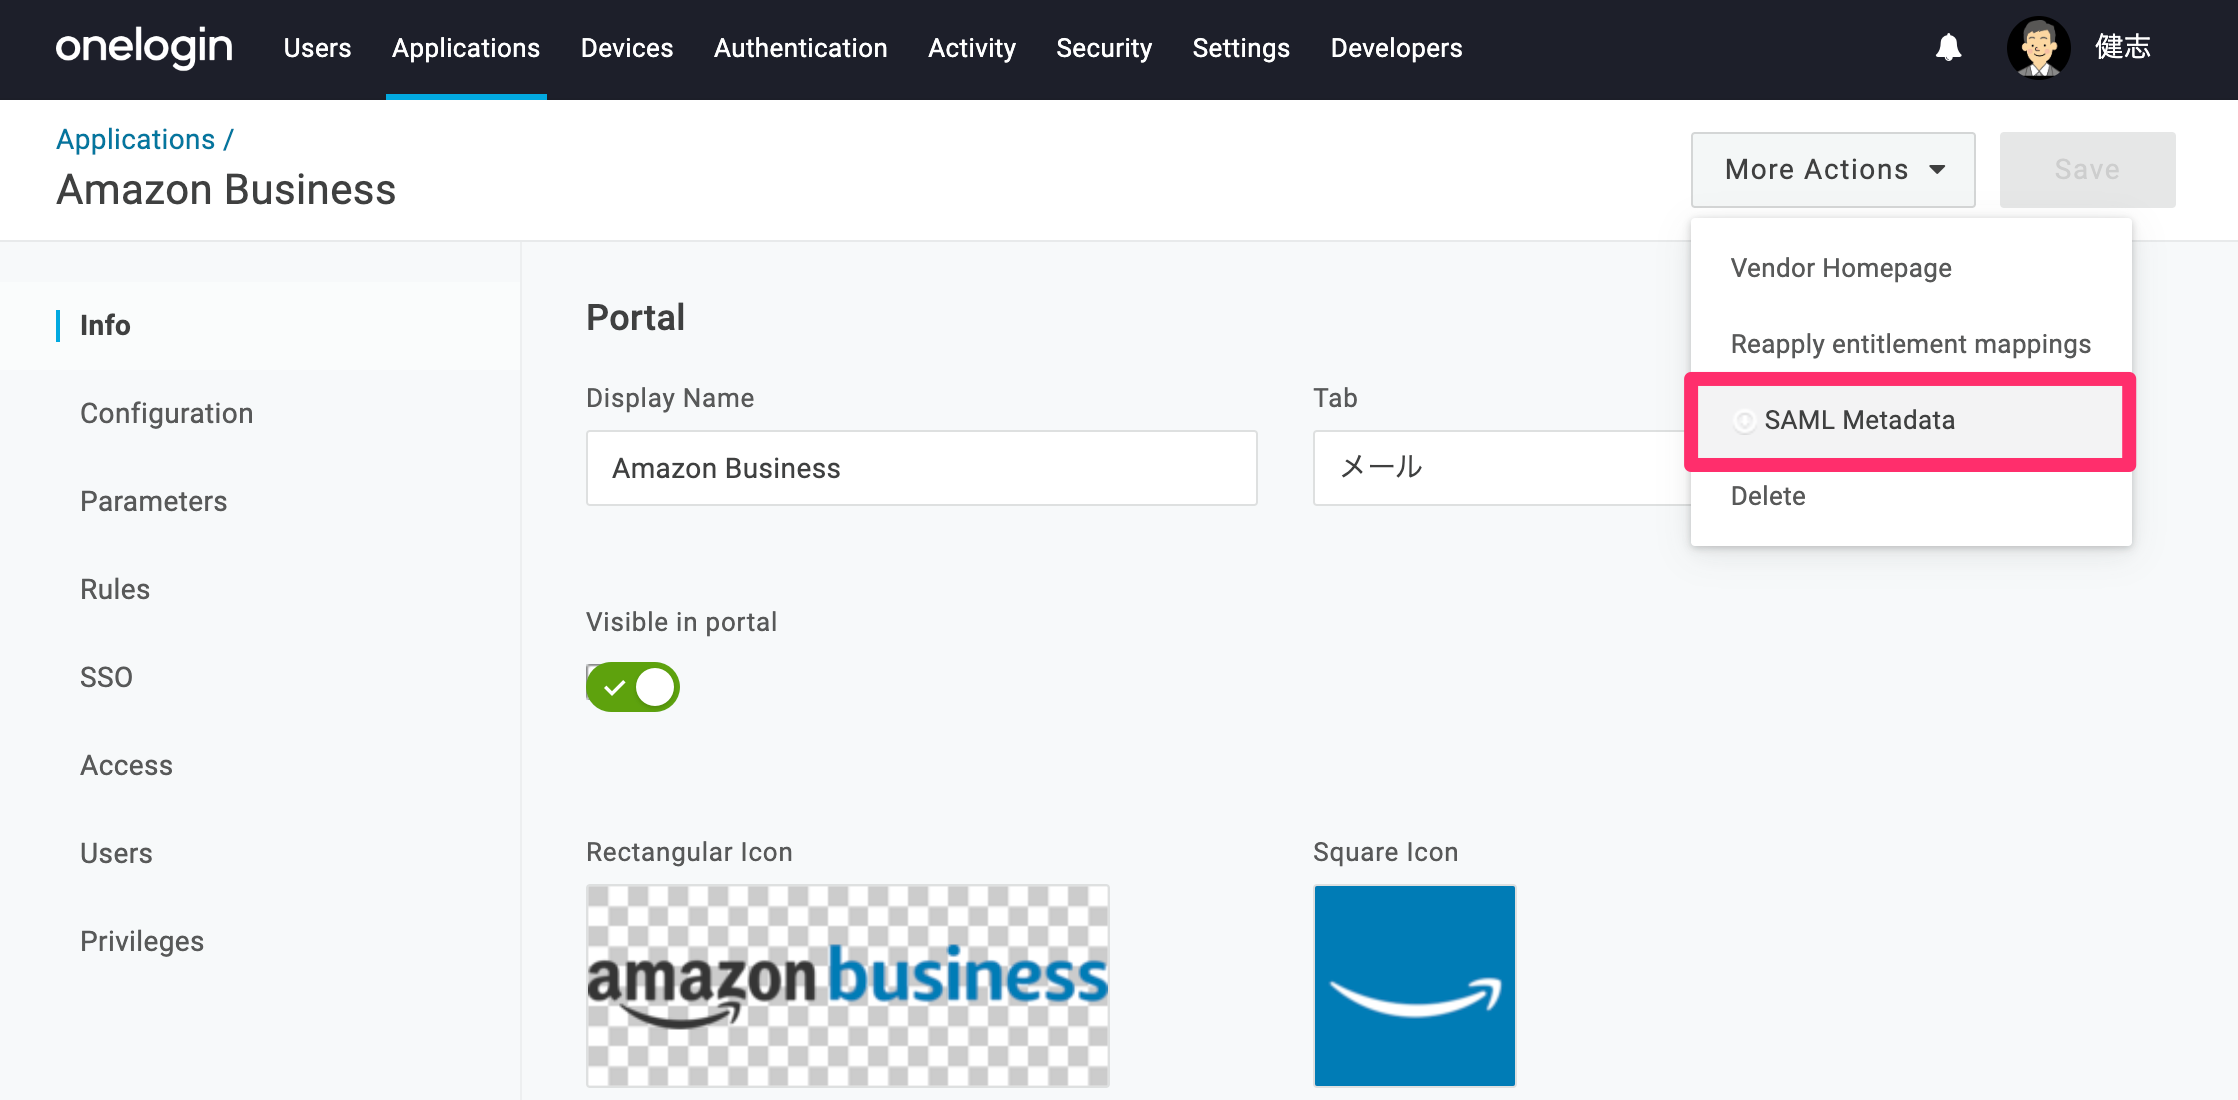The image size is (2238, 1100).
Task: Click the Amazon Business rectangular icon image
Action: (847, 986)
